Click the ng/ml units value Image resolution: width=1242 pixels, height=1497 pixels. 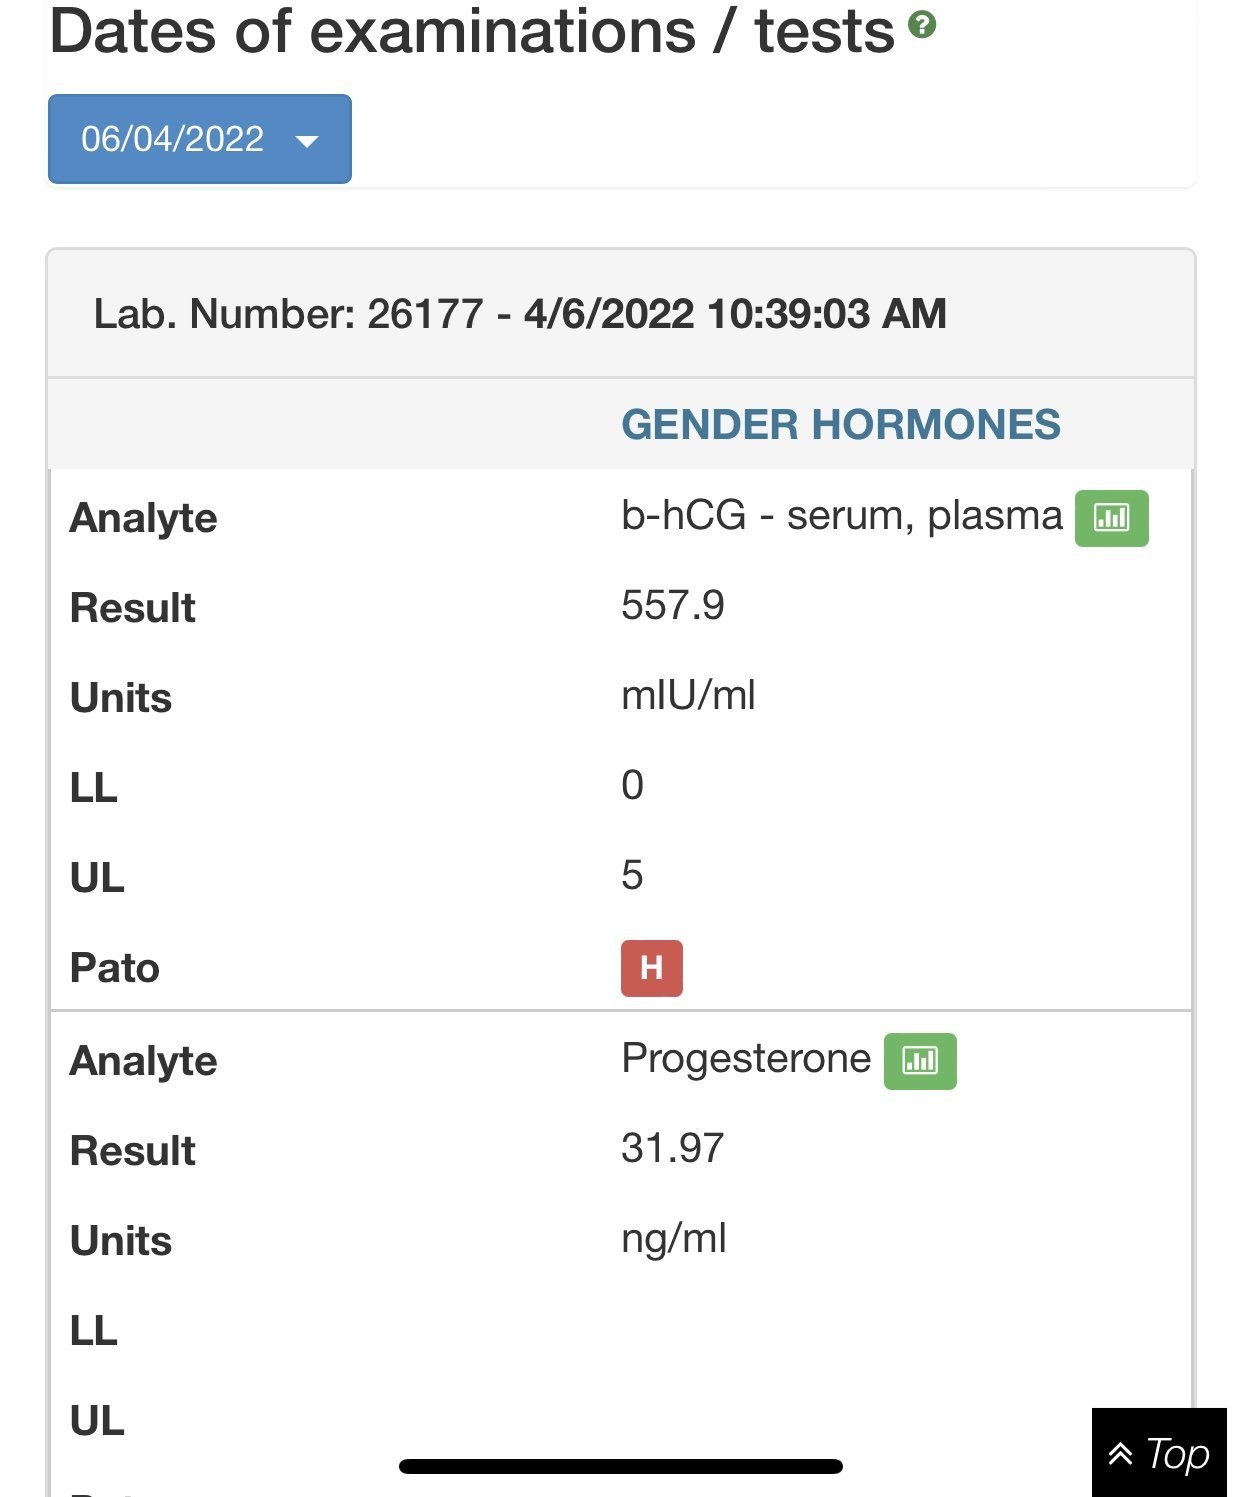[673, 1239]
